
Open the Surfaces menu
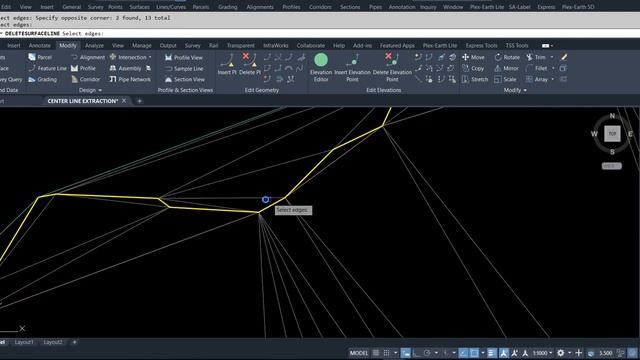(139, 7)
